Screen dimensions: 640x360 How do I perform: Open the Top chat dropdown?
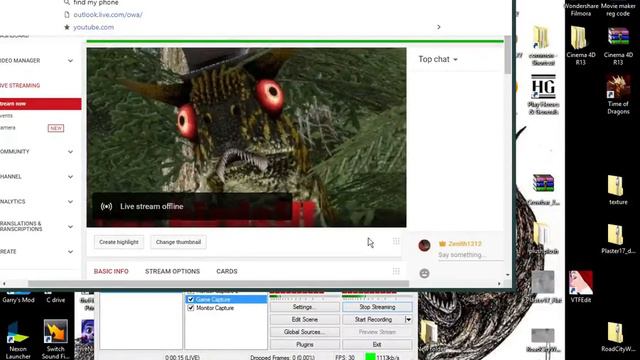tap(438, 59)
